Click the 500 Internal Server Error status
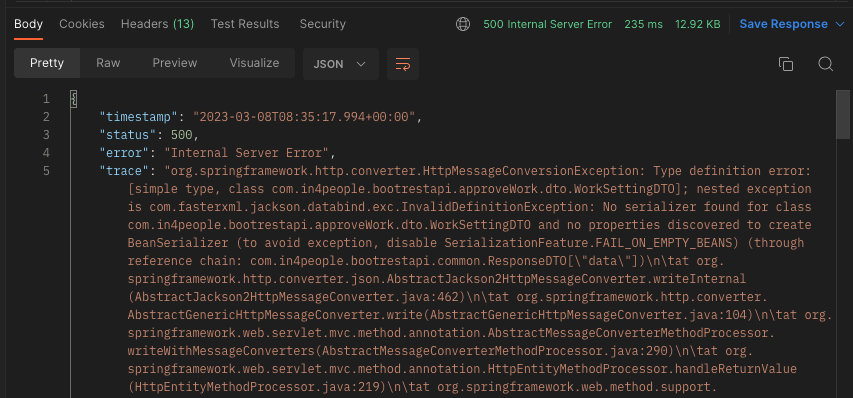 click(547, 24)
